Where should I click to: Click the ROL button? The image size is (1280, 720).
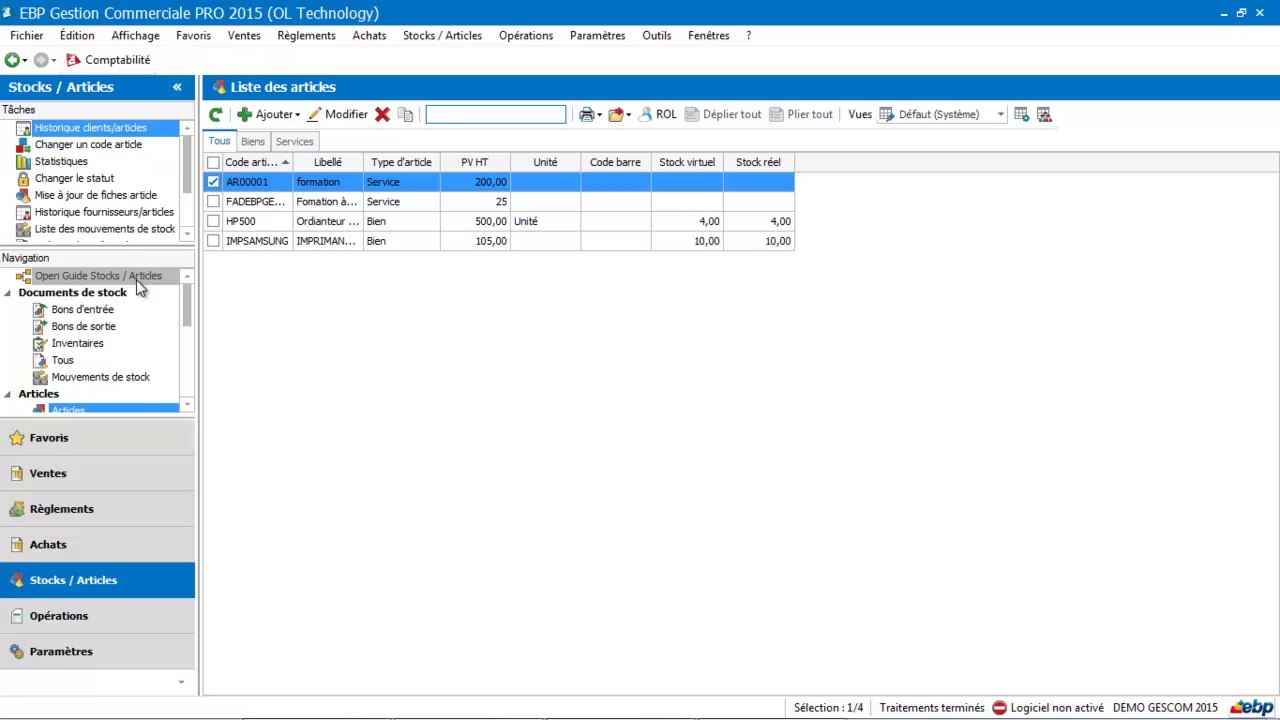point(658,115)
